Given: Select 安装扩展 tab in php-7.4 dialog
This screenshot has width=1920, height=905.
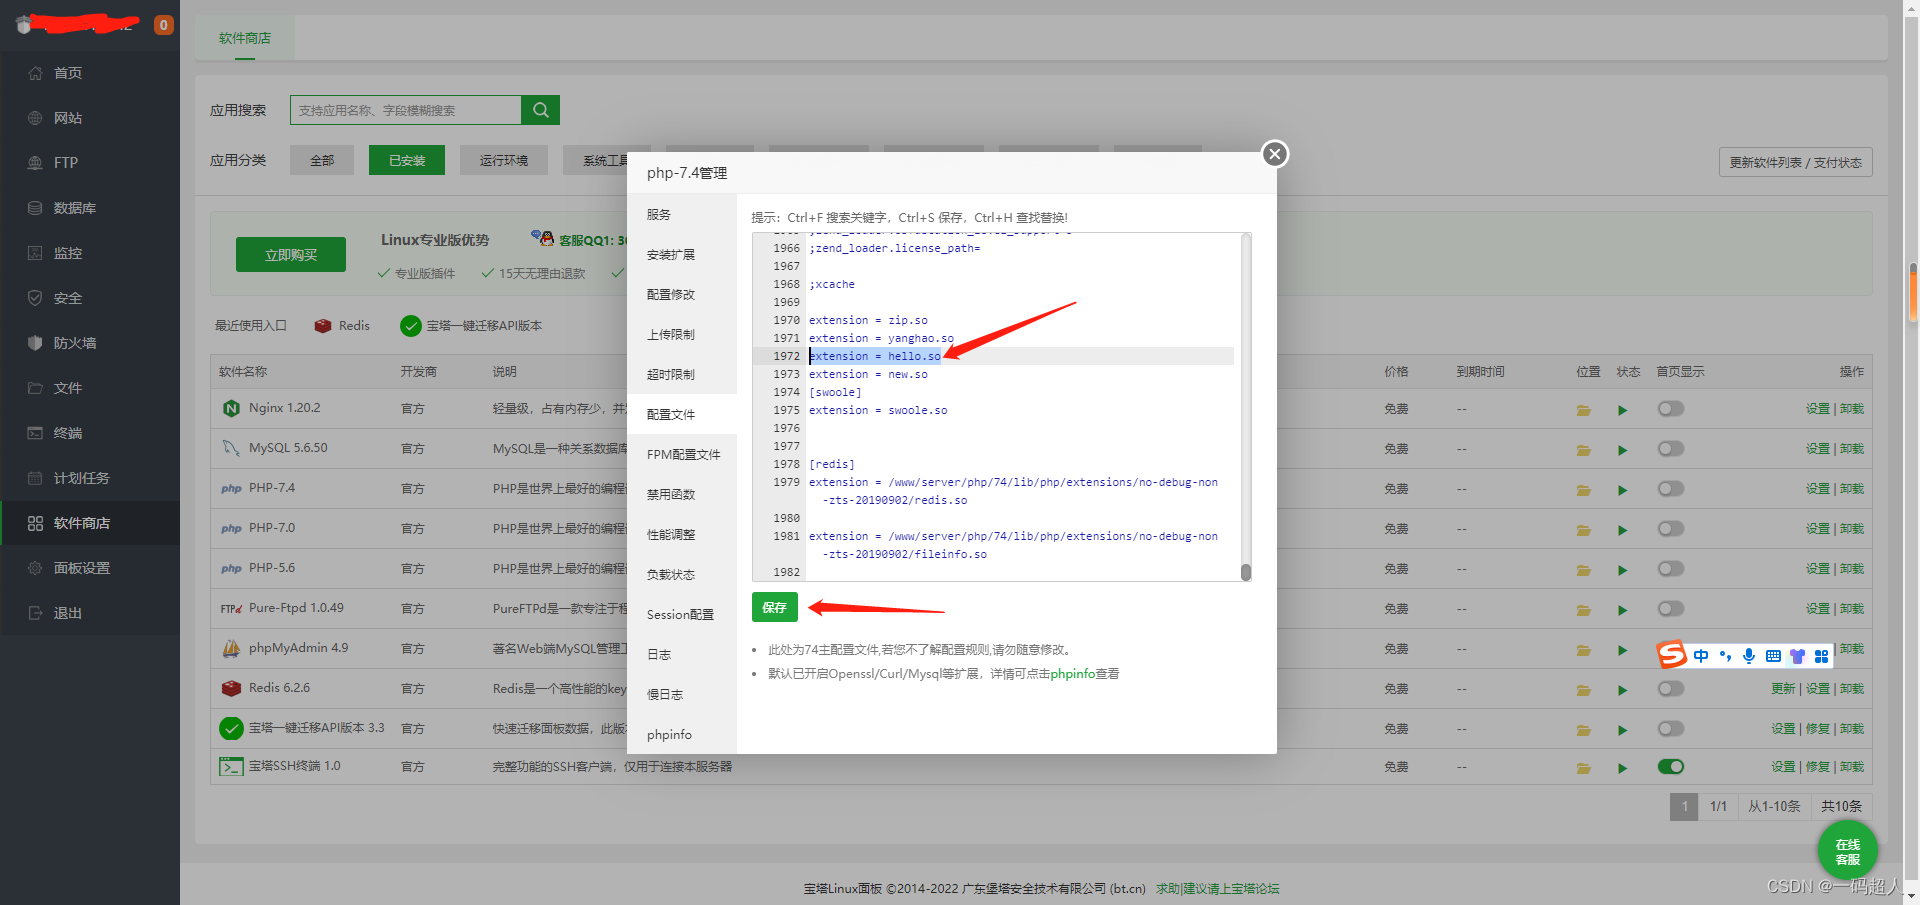Looking at the screenshot, I should pos(682,254).
